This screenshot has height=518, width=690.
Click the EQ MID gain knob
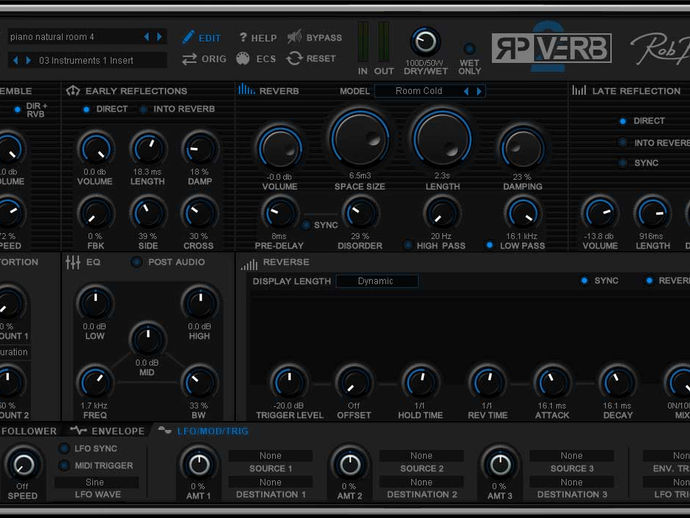[x=147, y=339]
